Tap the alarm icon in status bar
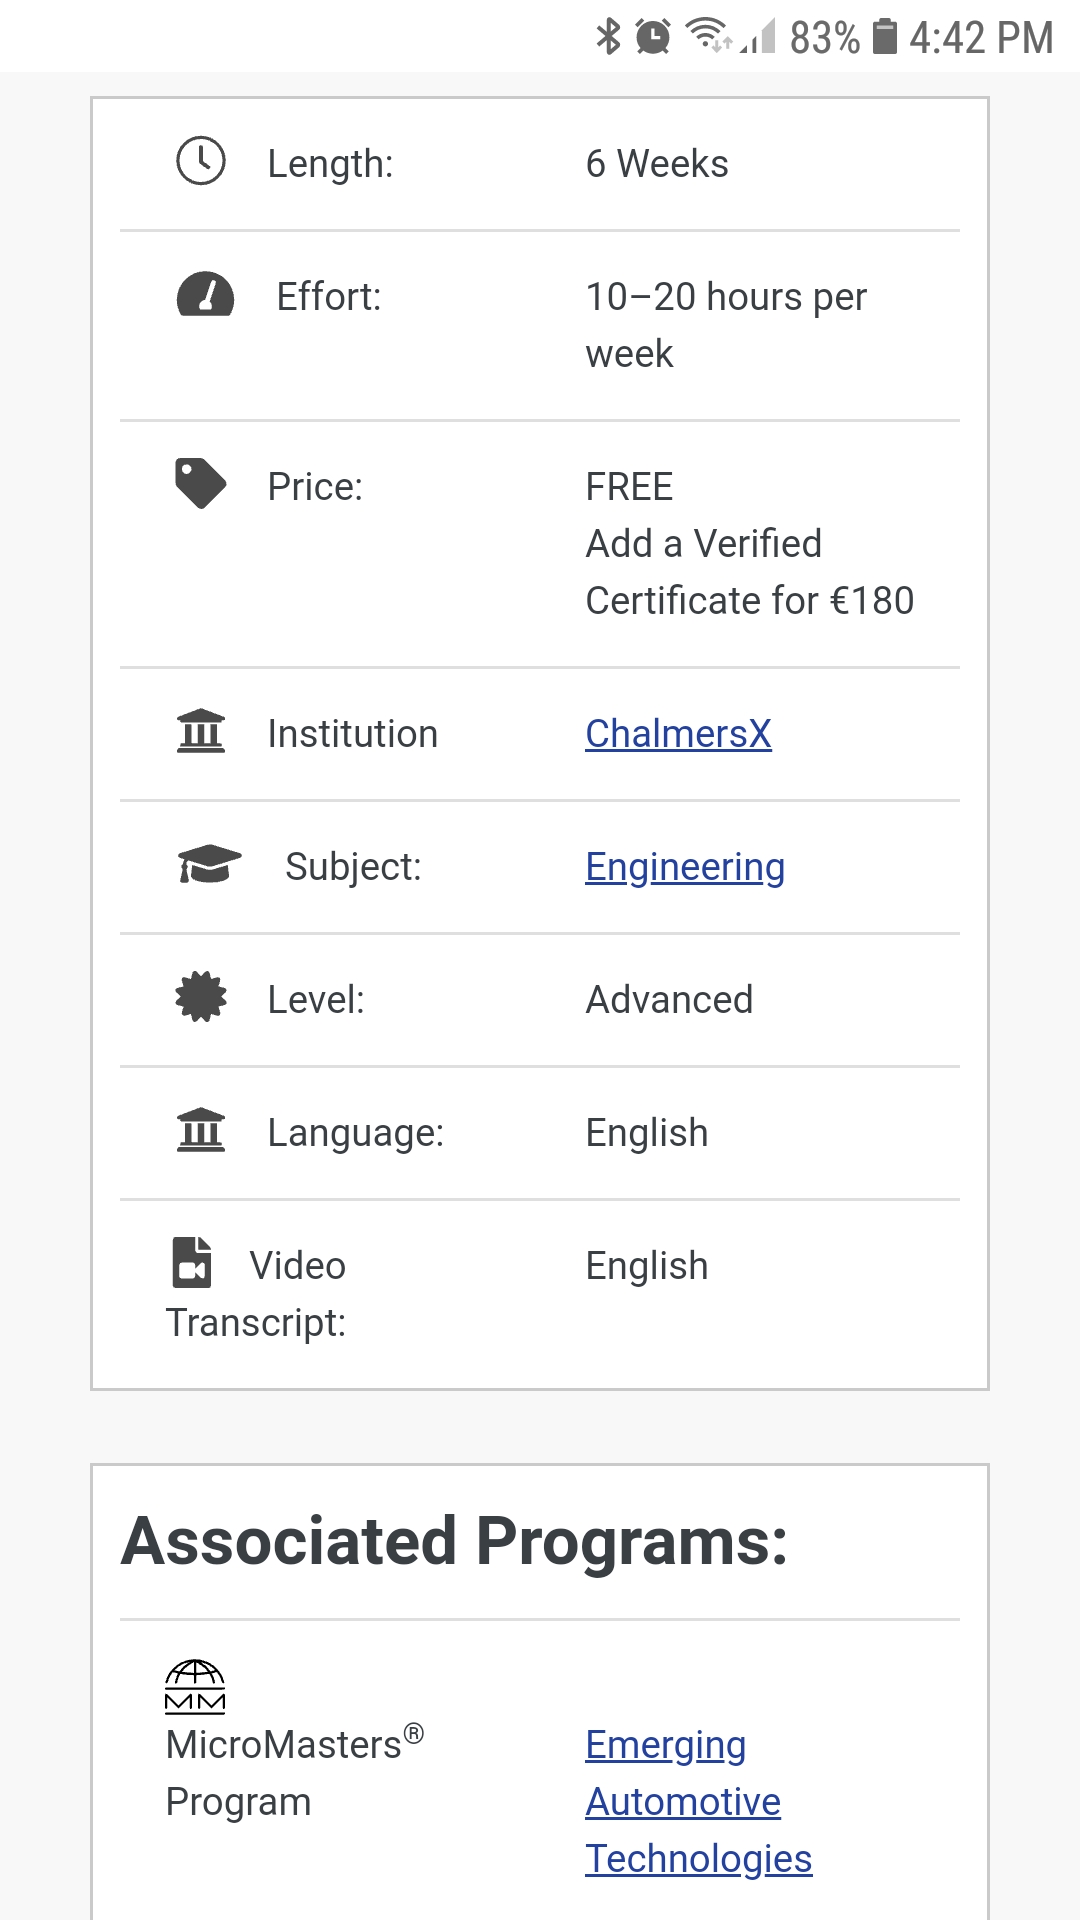The height and width of the screenshot is (1920, 1080). coord(653,37)
